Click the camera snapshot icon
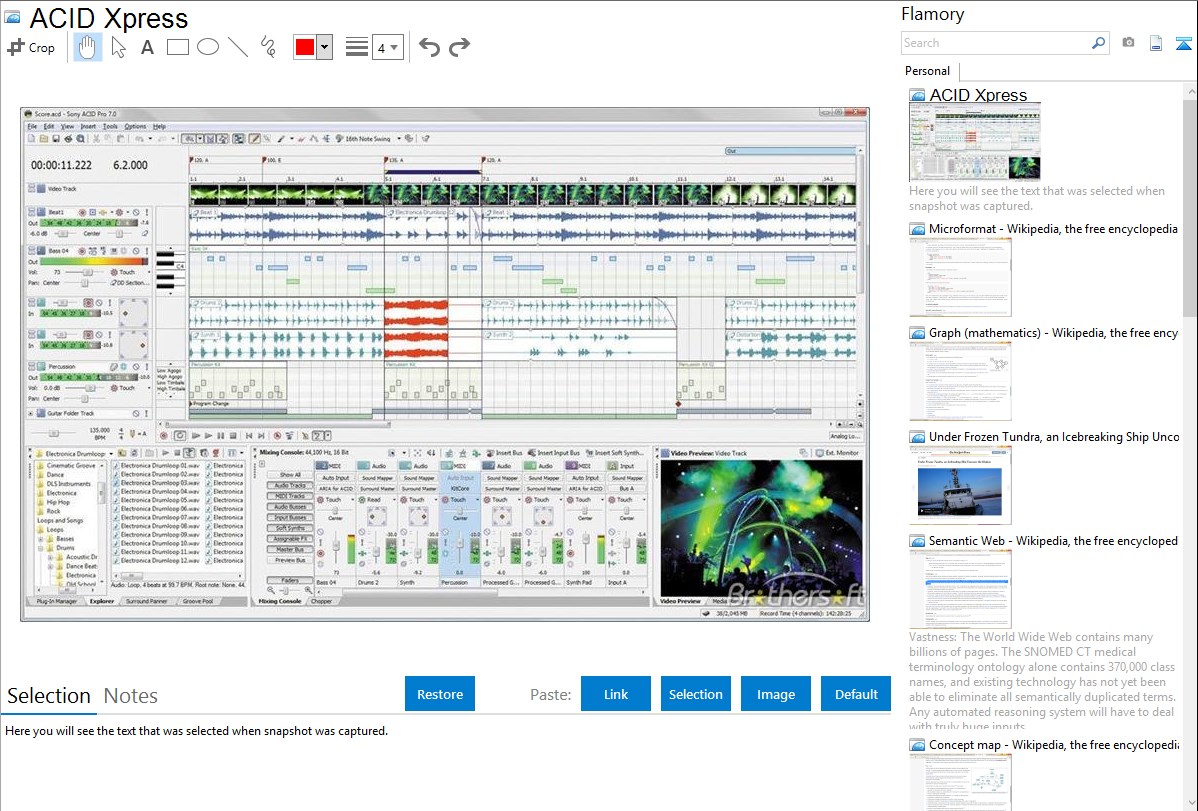This screenshot has height=811, width=1198. pos(1128,43)
